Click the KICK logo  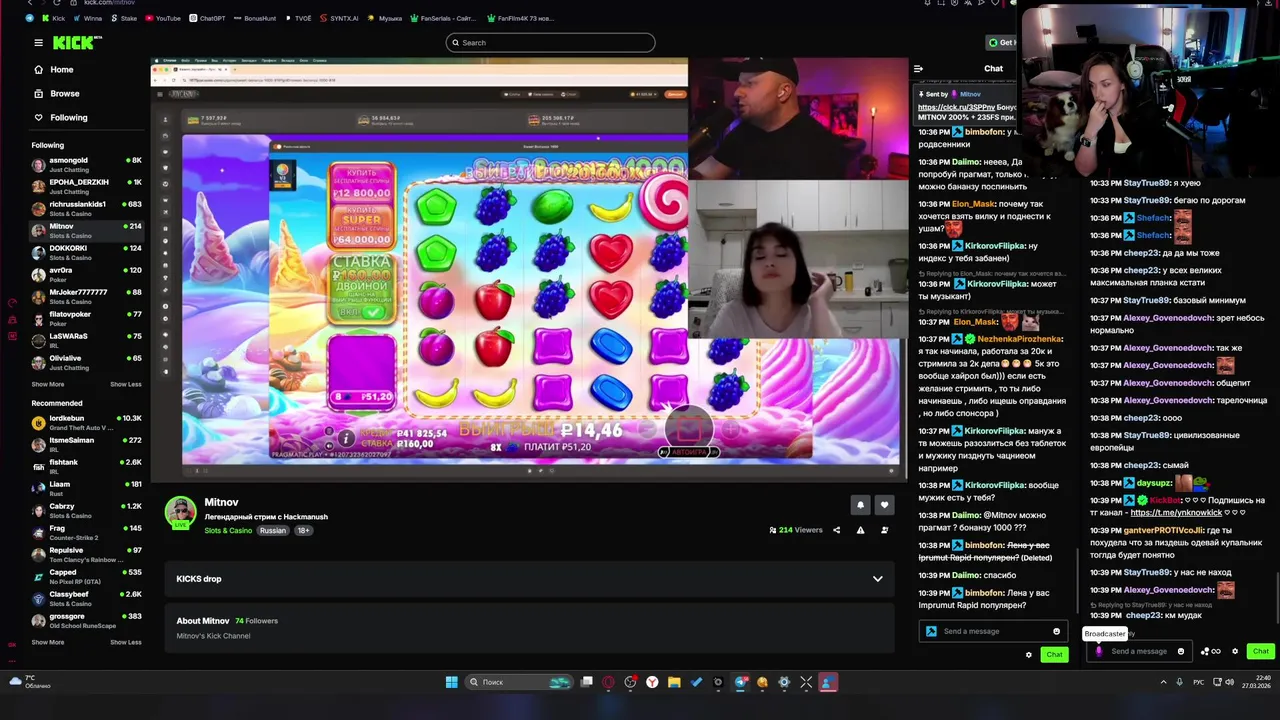point(77,43)
